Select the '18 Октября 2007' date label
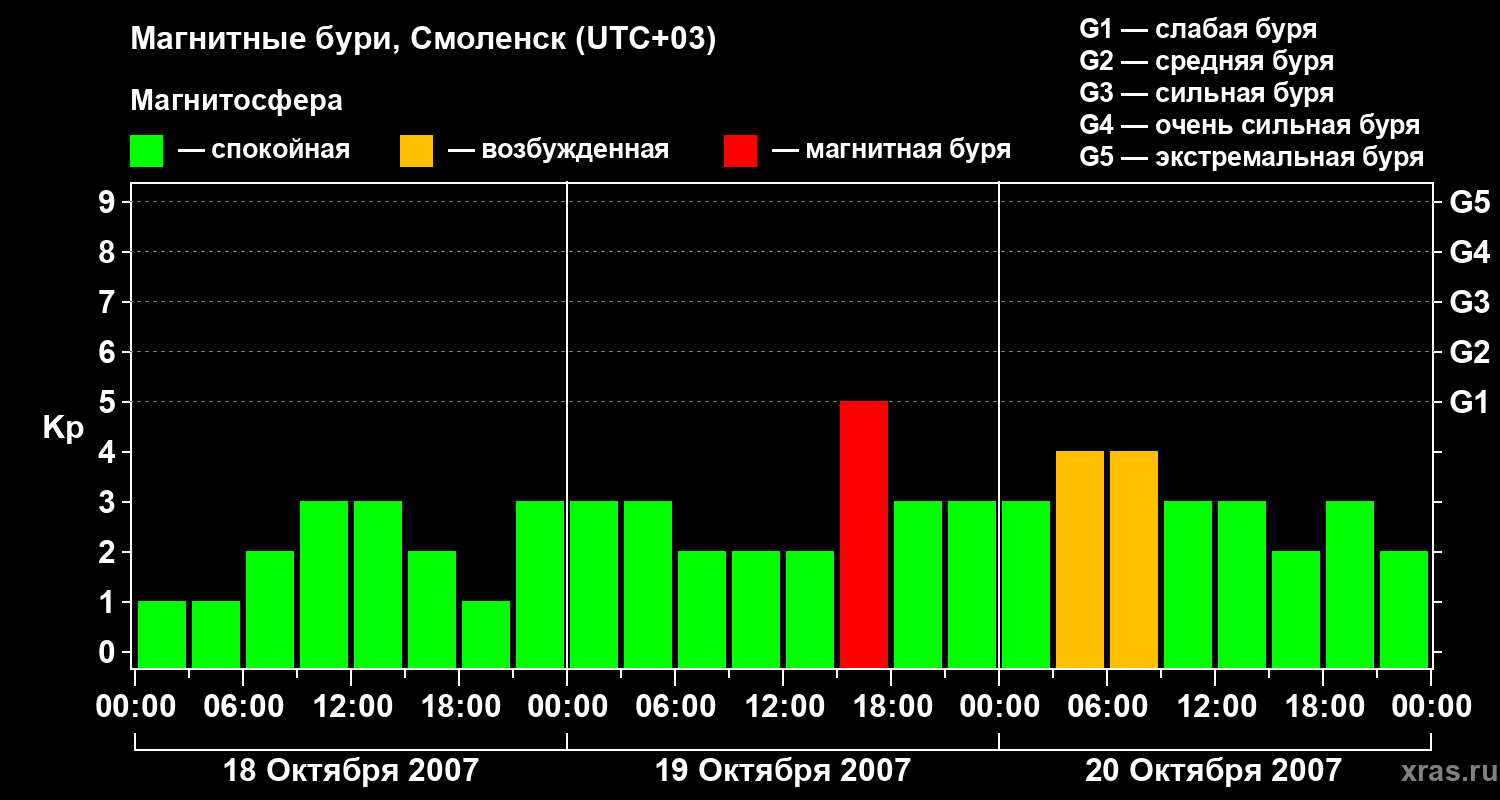Image resolution: width=1500 pixels, height=800 pixels. point(350,771)
